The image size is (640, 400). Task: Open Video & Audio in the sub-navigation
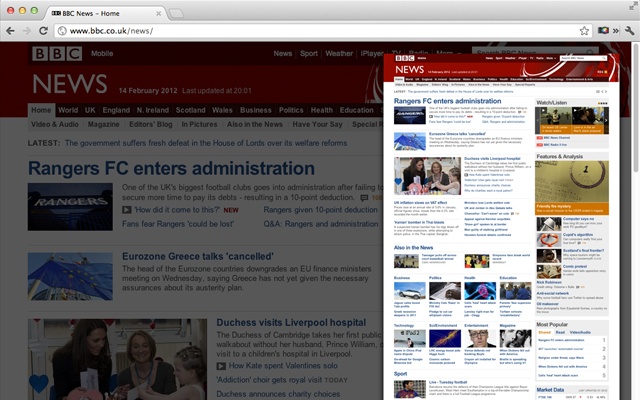point(55,124)
